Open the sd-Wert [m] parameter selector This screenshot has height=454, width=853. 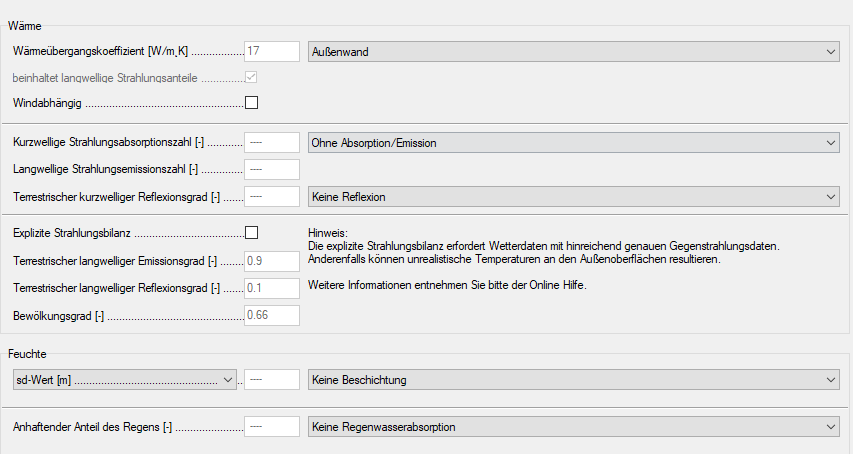[124, 380]
